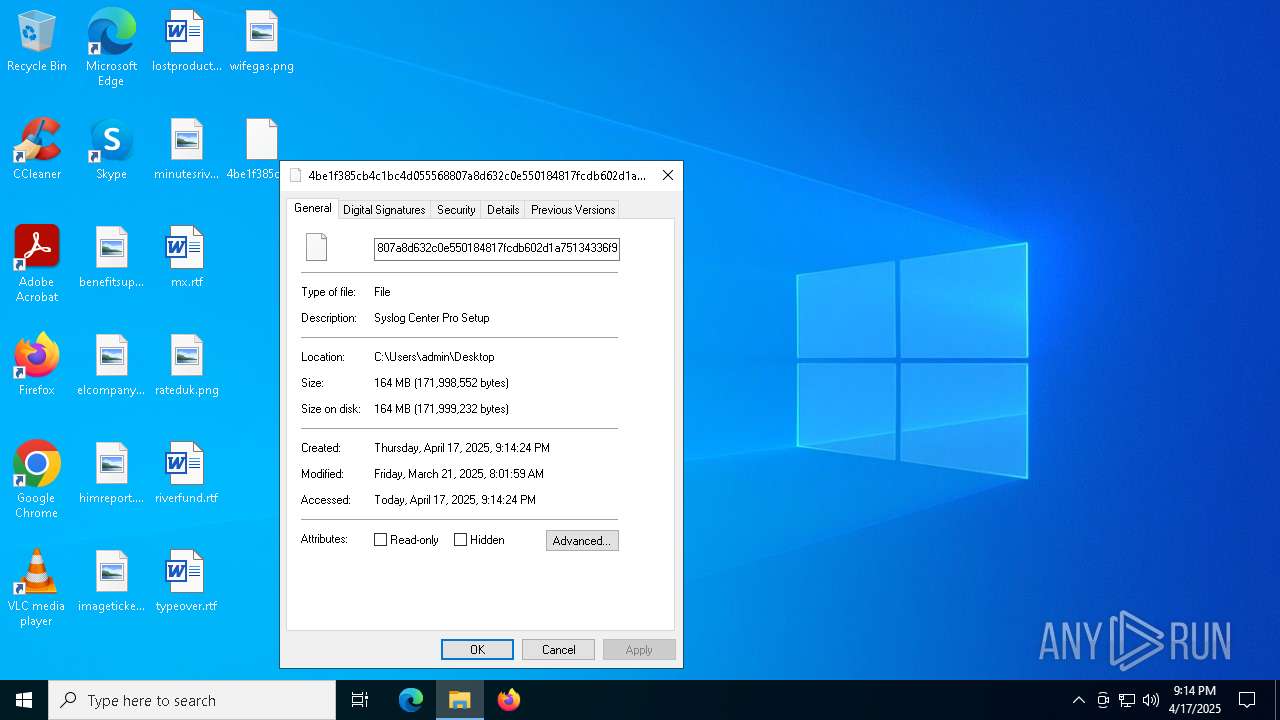Enable the Read-only attribute checkbox
This screenshot has width=1280, height=720.
pos(381,540)
